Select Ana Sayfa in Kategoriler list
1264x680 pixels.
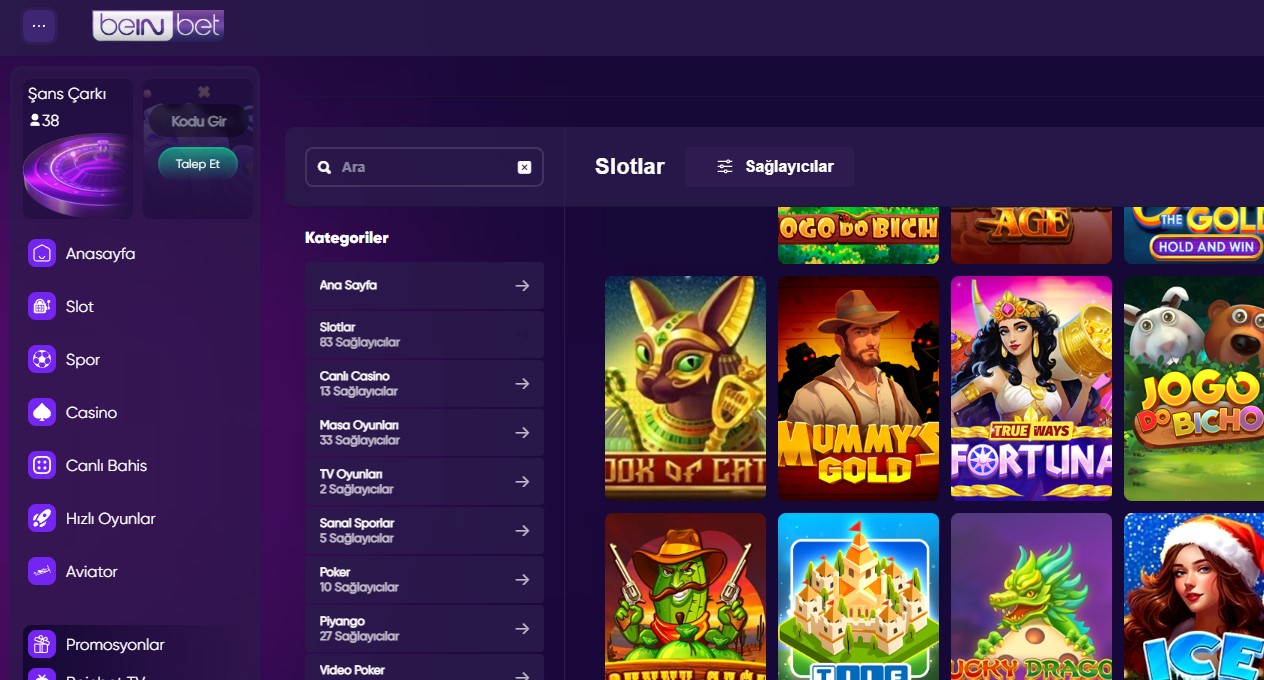[424, 285]
